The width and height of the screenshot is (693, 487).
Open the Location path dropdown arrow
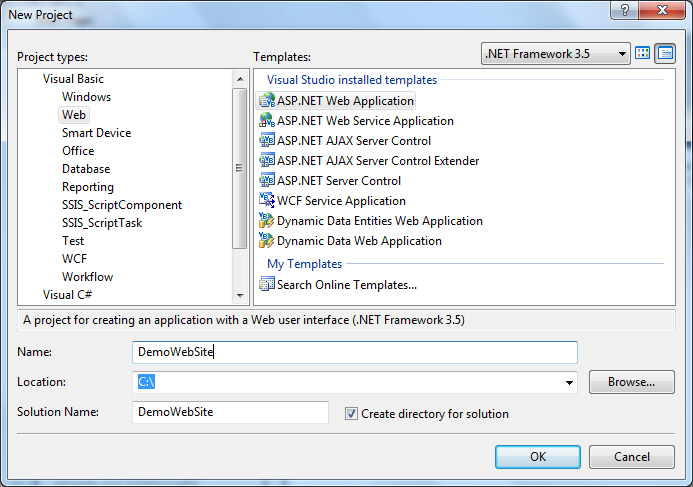click(x=569, y=382)
